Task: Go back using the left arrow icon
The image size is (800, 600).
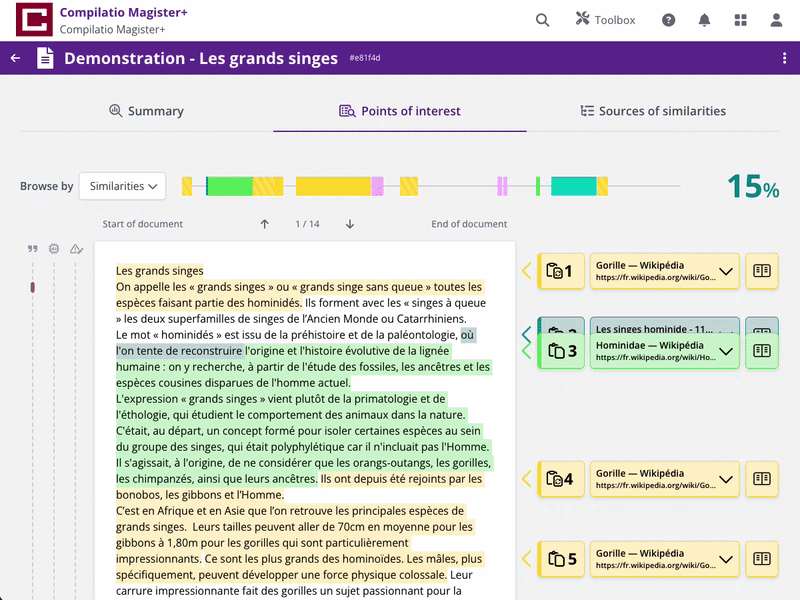Action: coord(15,58)
